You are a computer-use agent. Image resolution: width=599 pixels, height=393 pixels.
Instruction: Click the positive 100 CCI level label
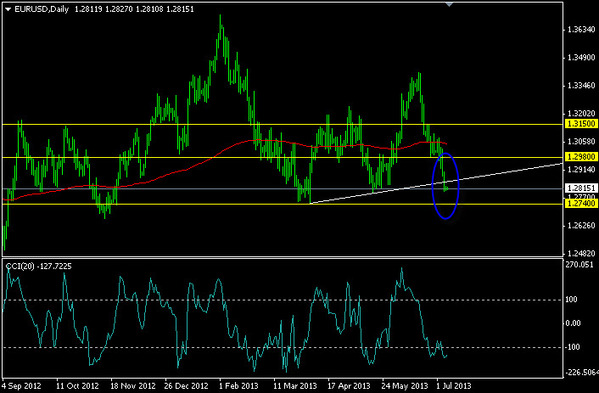tap(571, 299)
